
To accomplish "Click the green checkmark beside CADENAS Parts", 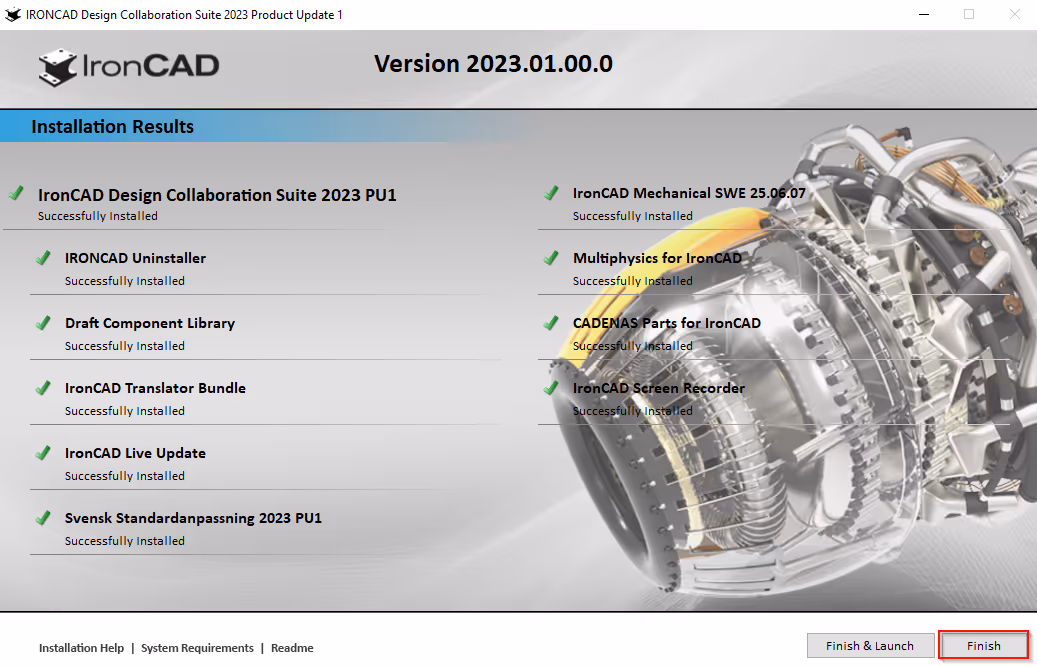I will 551,323.
